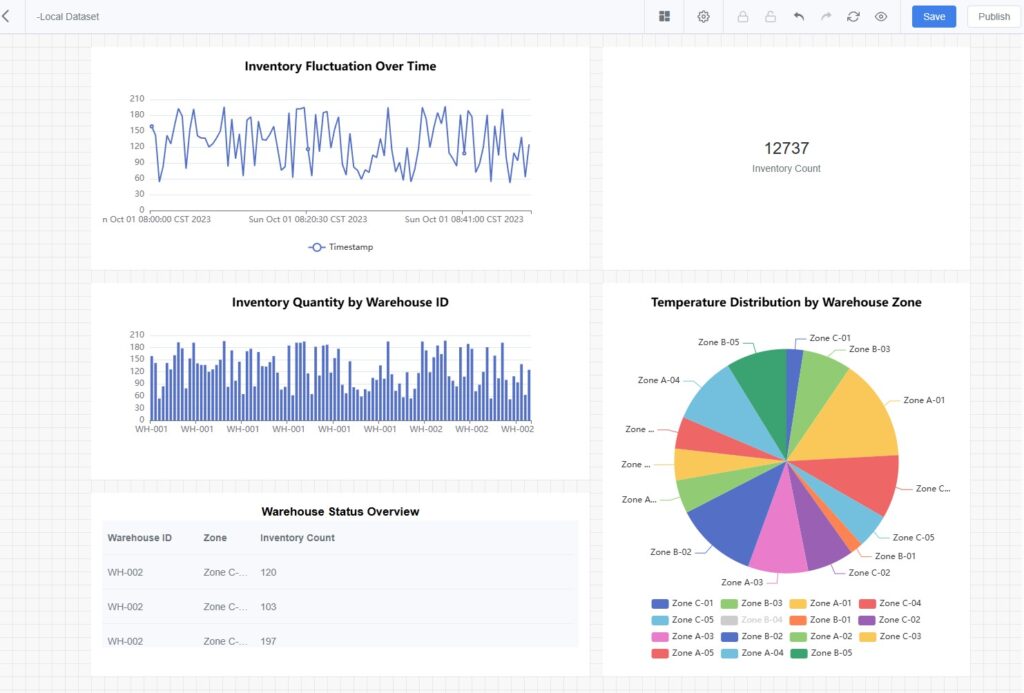The image size is (1024, 693).
Task: Click the lock icon in the toolbar
Action: coord(741,17)
